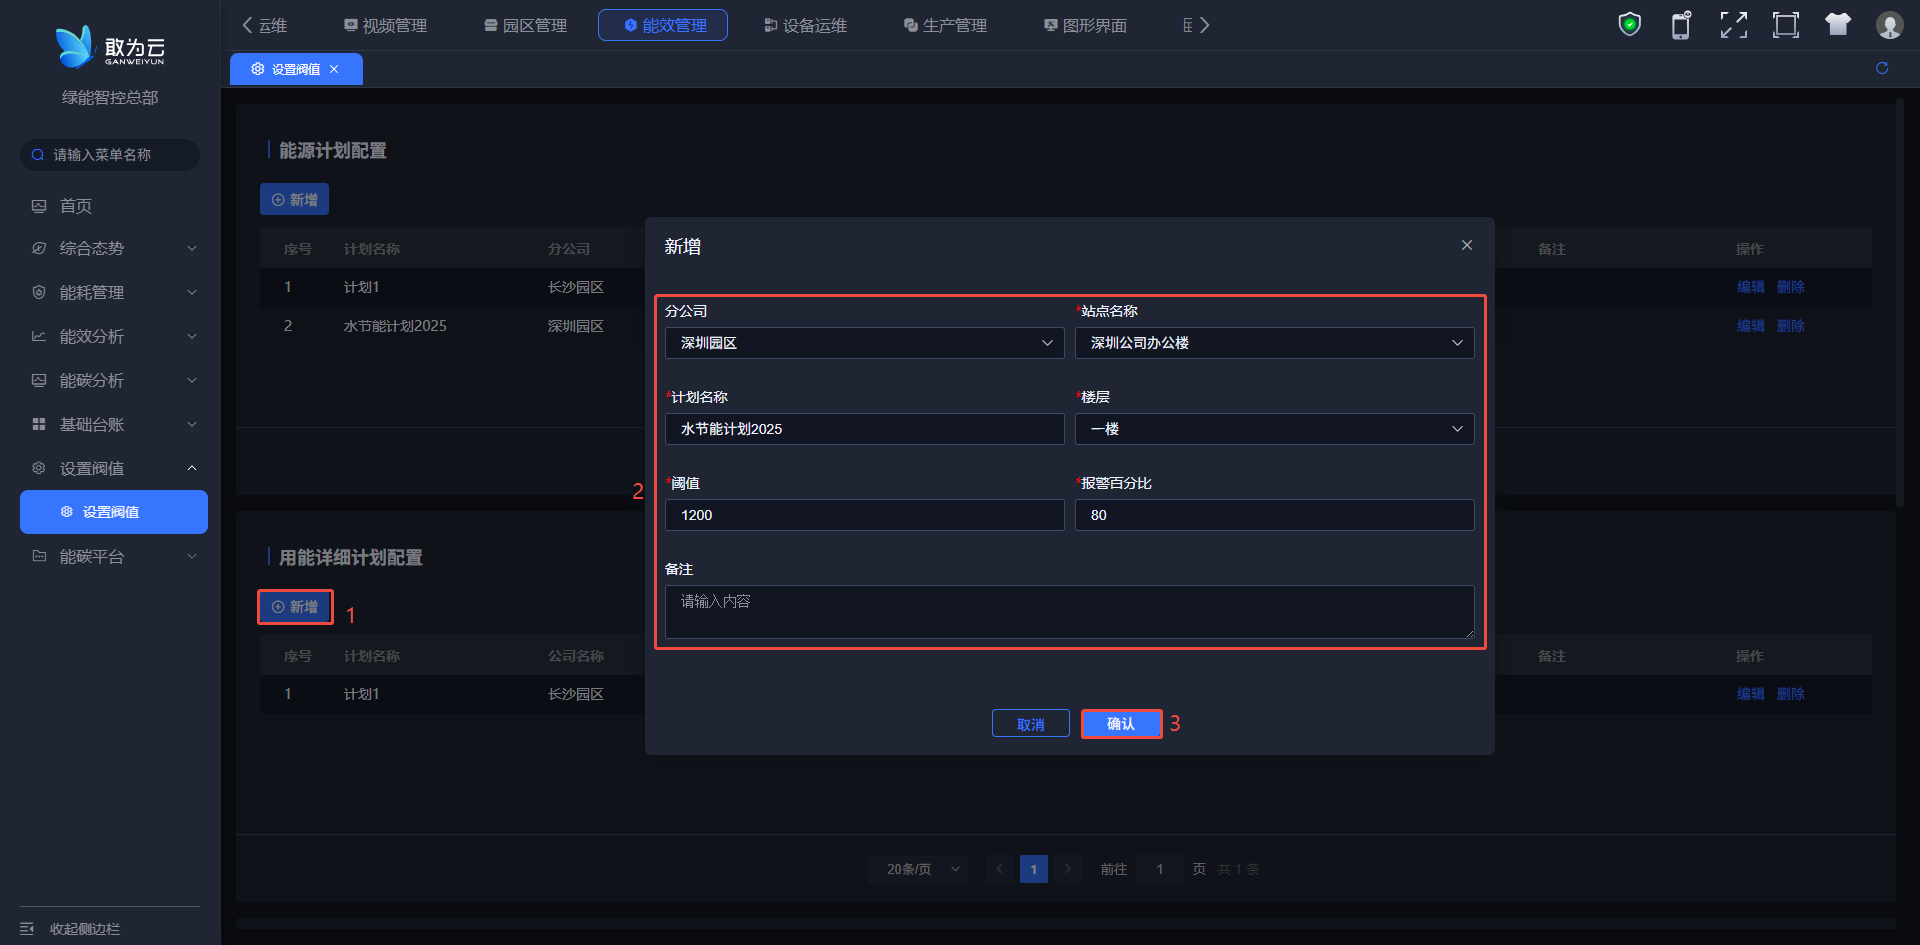
Task: Click the 能耗管理 sidebar icon
Action: tap(39, 292)
